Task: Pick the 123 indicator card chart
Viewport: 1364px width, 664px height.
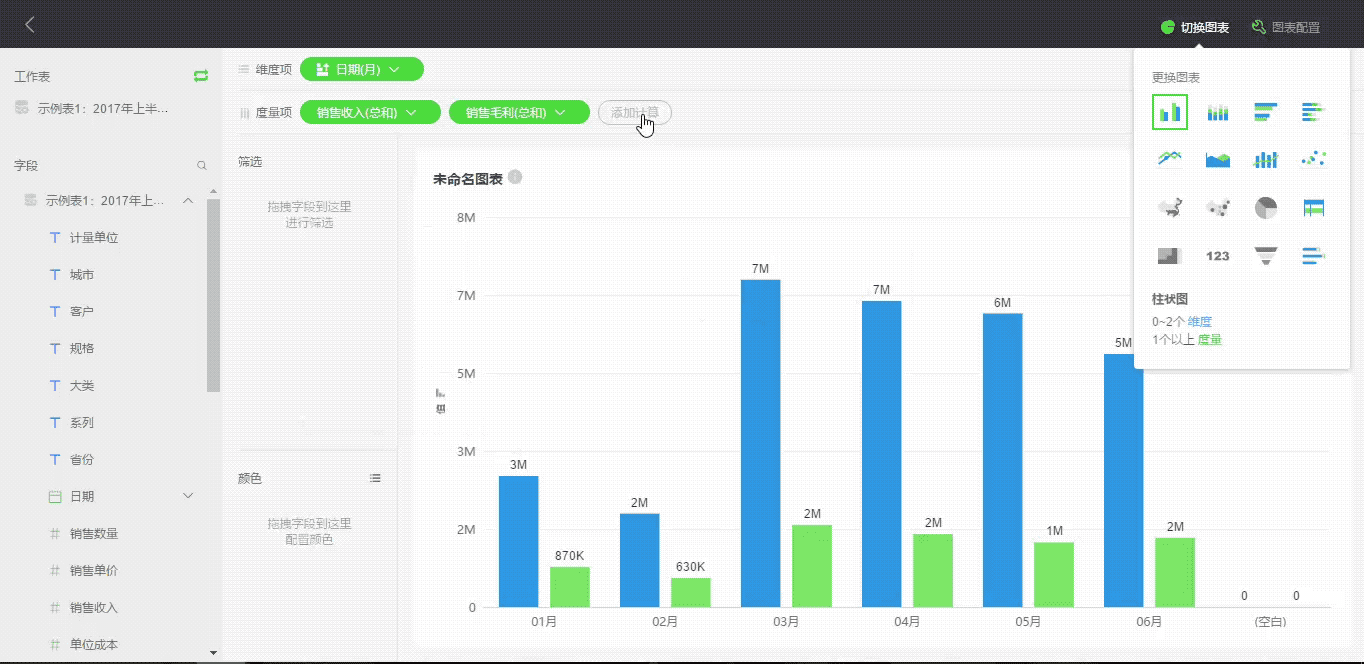Action: tap(1217, 255)
